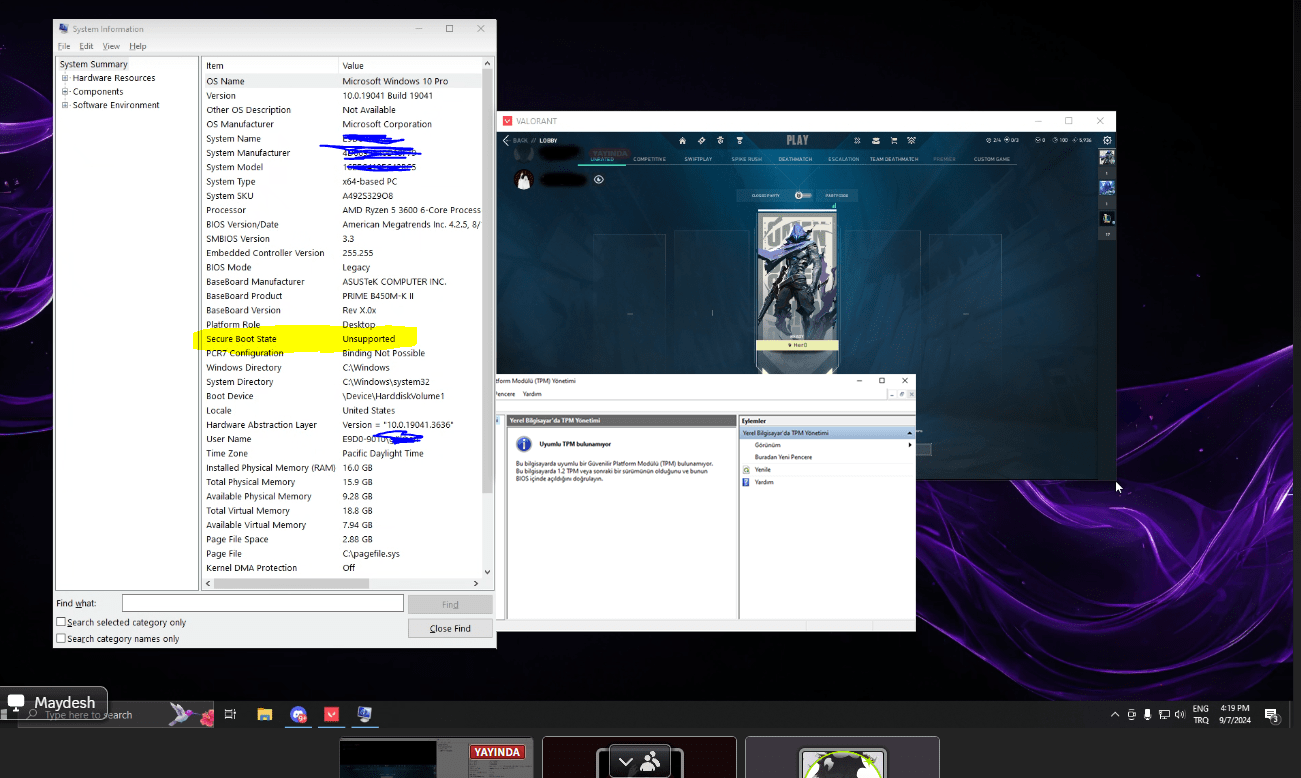This screenshot has height=778, width=1301.
Task: Open the agents icon in Valorant navbar
Action: (x=721, y=140)
